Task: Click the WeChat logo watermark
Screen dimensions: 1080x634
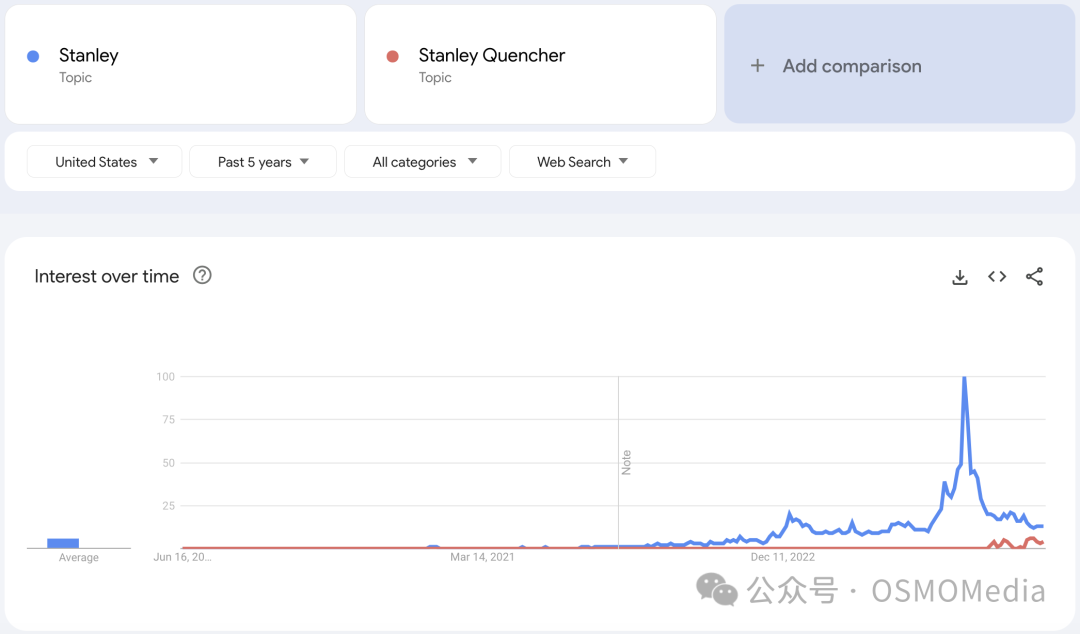Action: click(x=716, y=590)
